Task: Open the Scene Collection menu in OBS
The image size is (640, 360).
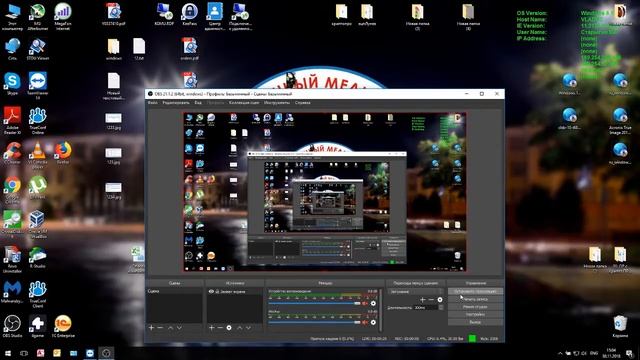Action: (244, 103)
